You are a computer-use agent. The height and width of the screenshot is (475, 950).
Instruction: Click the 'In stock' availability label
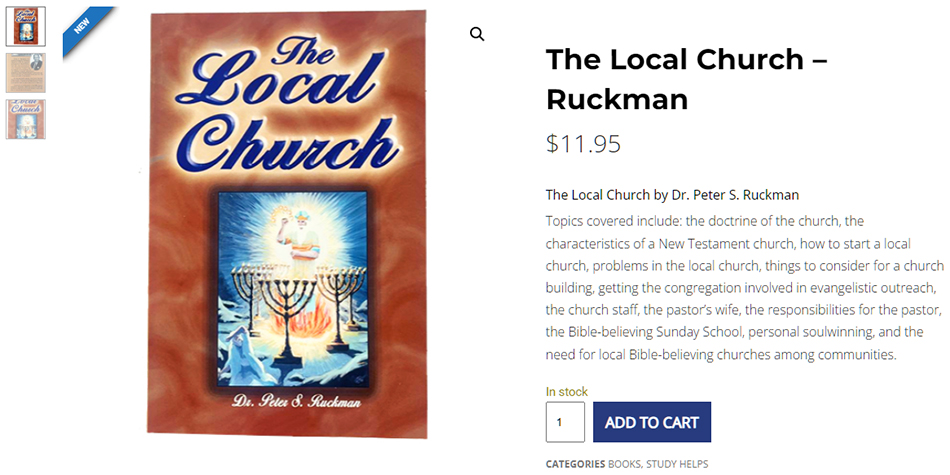566,391
